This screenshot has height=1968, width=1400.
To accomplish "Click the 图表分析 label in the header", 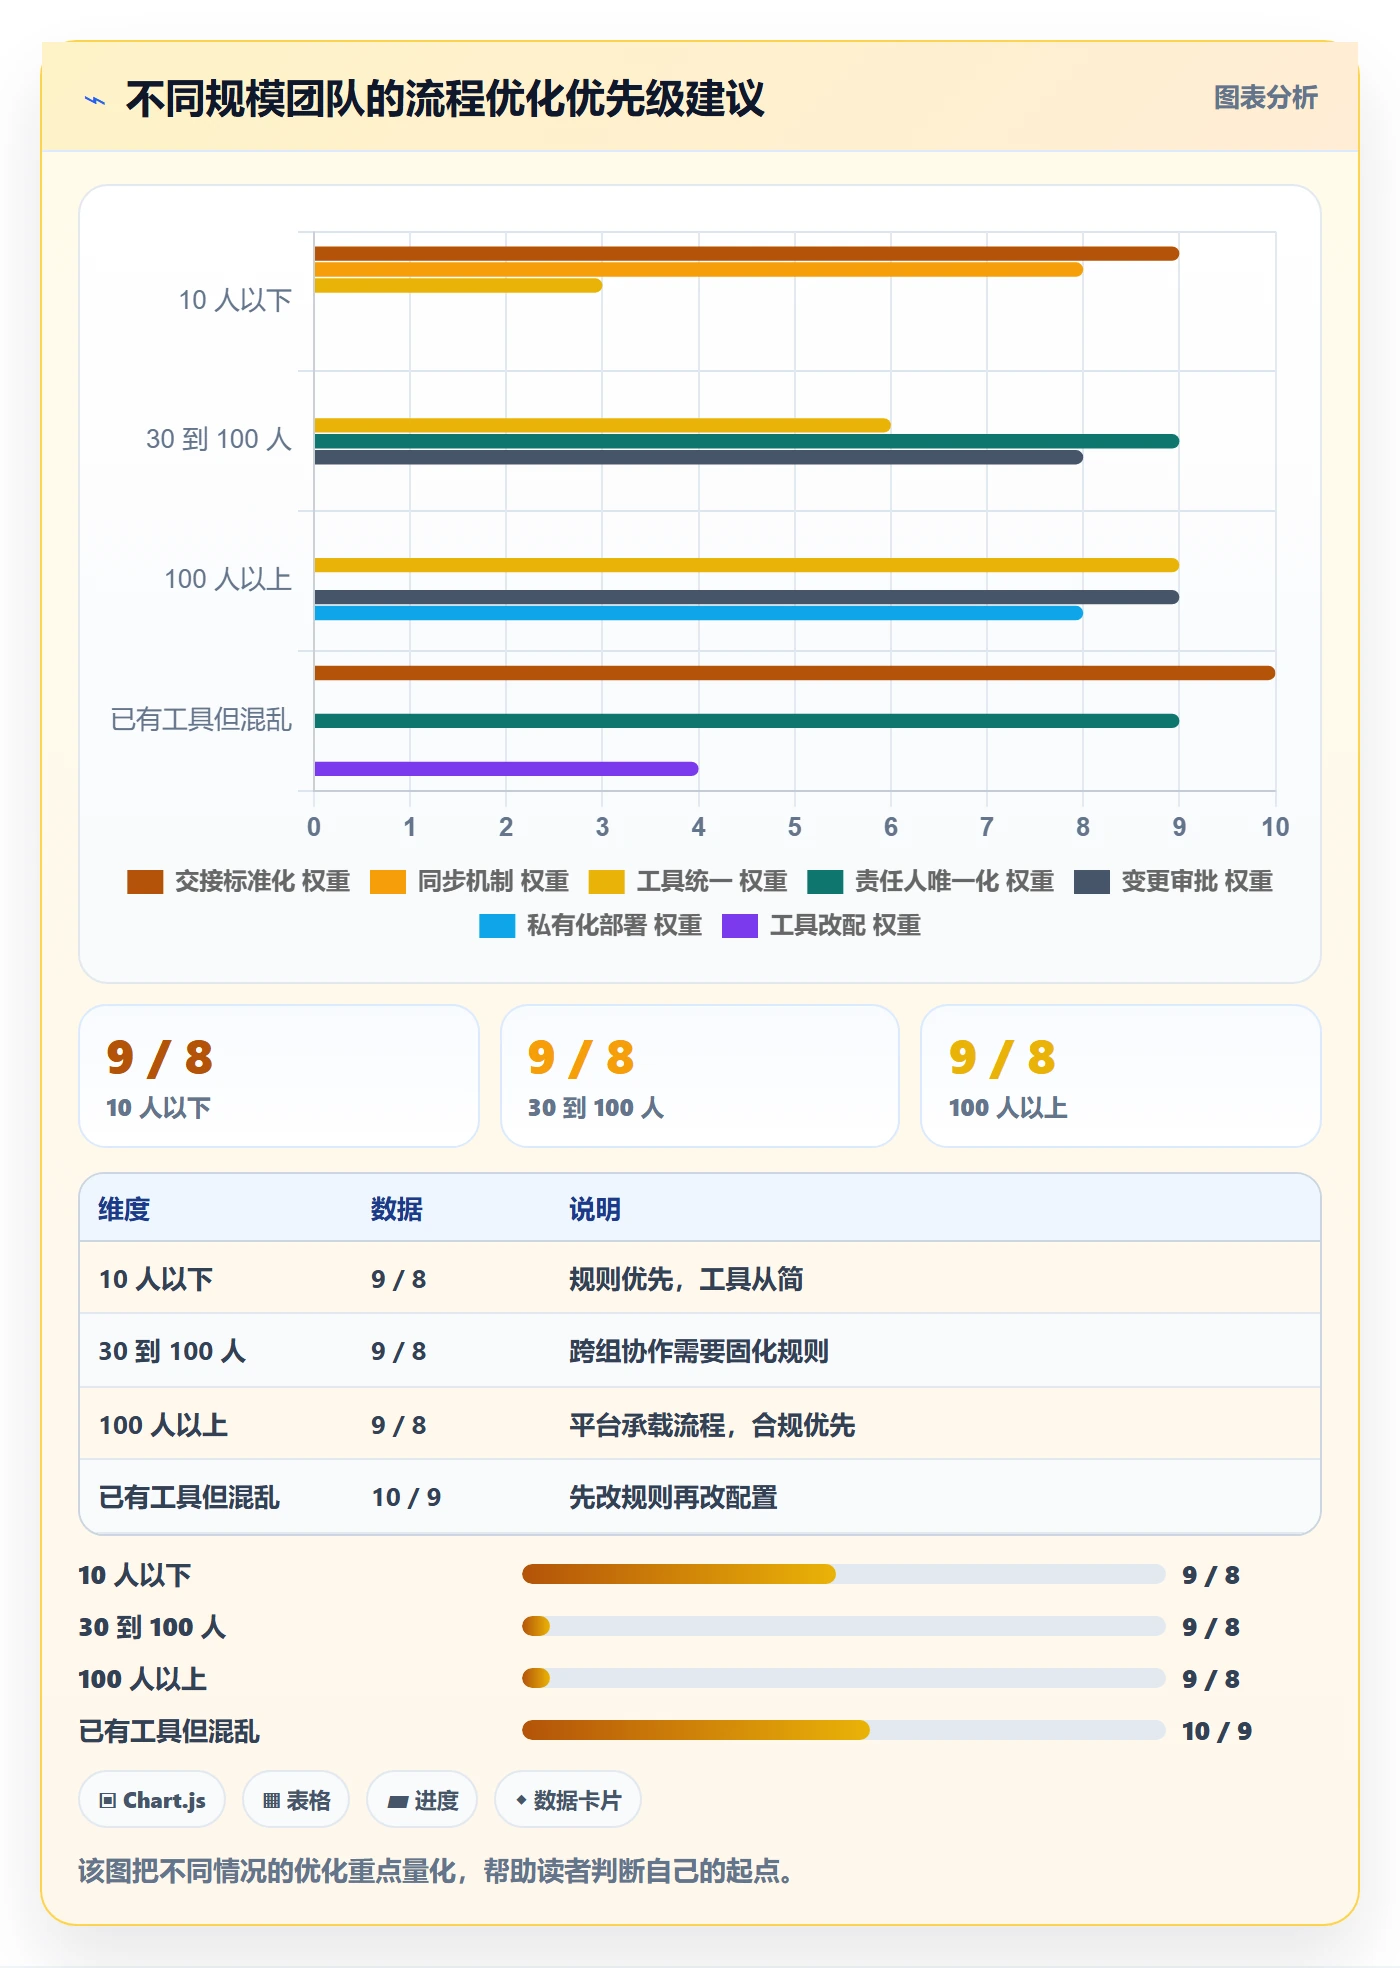I will coord(1265,97).
